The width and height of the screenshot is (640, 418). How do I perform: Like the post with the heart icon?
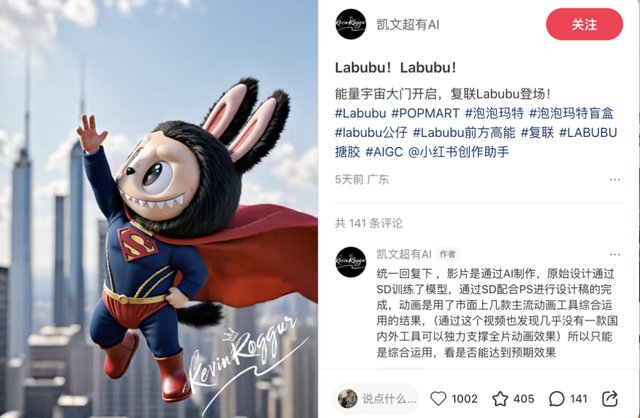(x=438, y=398)
